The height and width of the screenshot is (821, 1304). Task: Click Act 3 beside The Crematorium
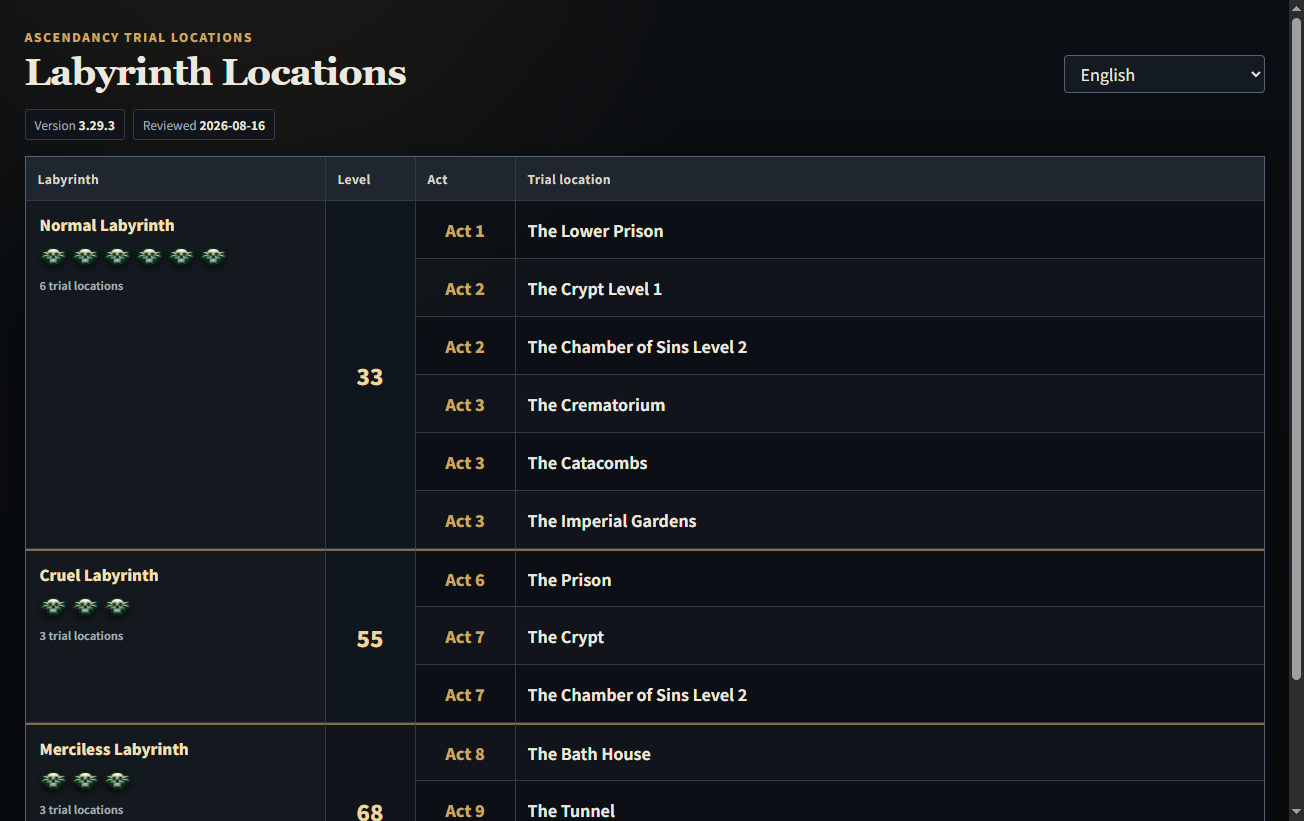click(465, 405)
